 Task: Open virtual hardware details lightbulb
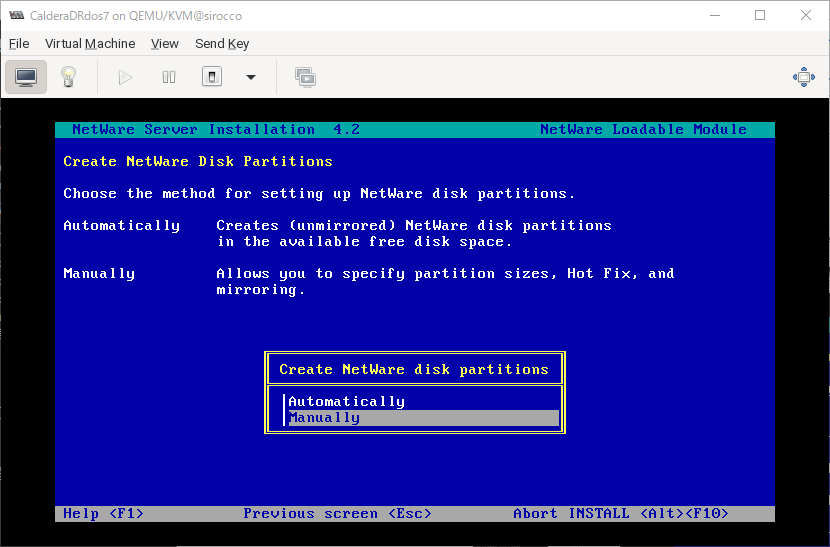click(68, 77)
